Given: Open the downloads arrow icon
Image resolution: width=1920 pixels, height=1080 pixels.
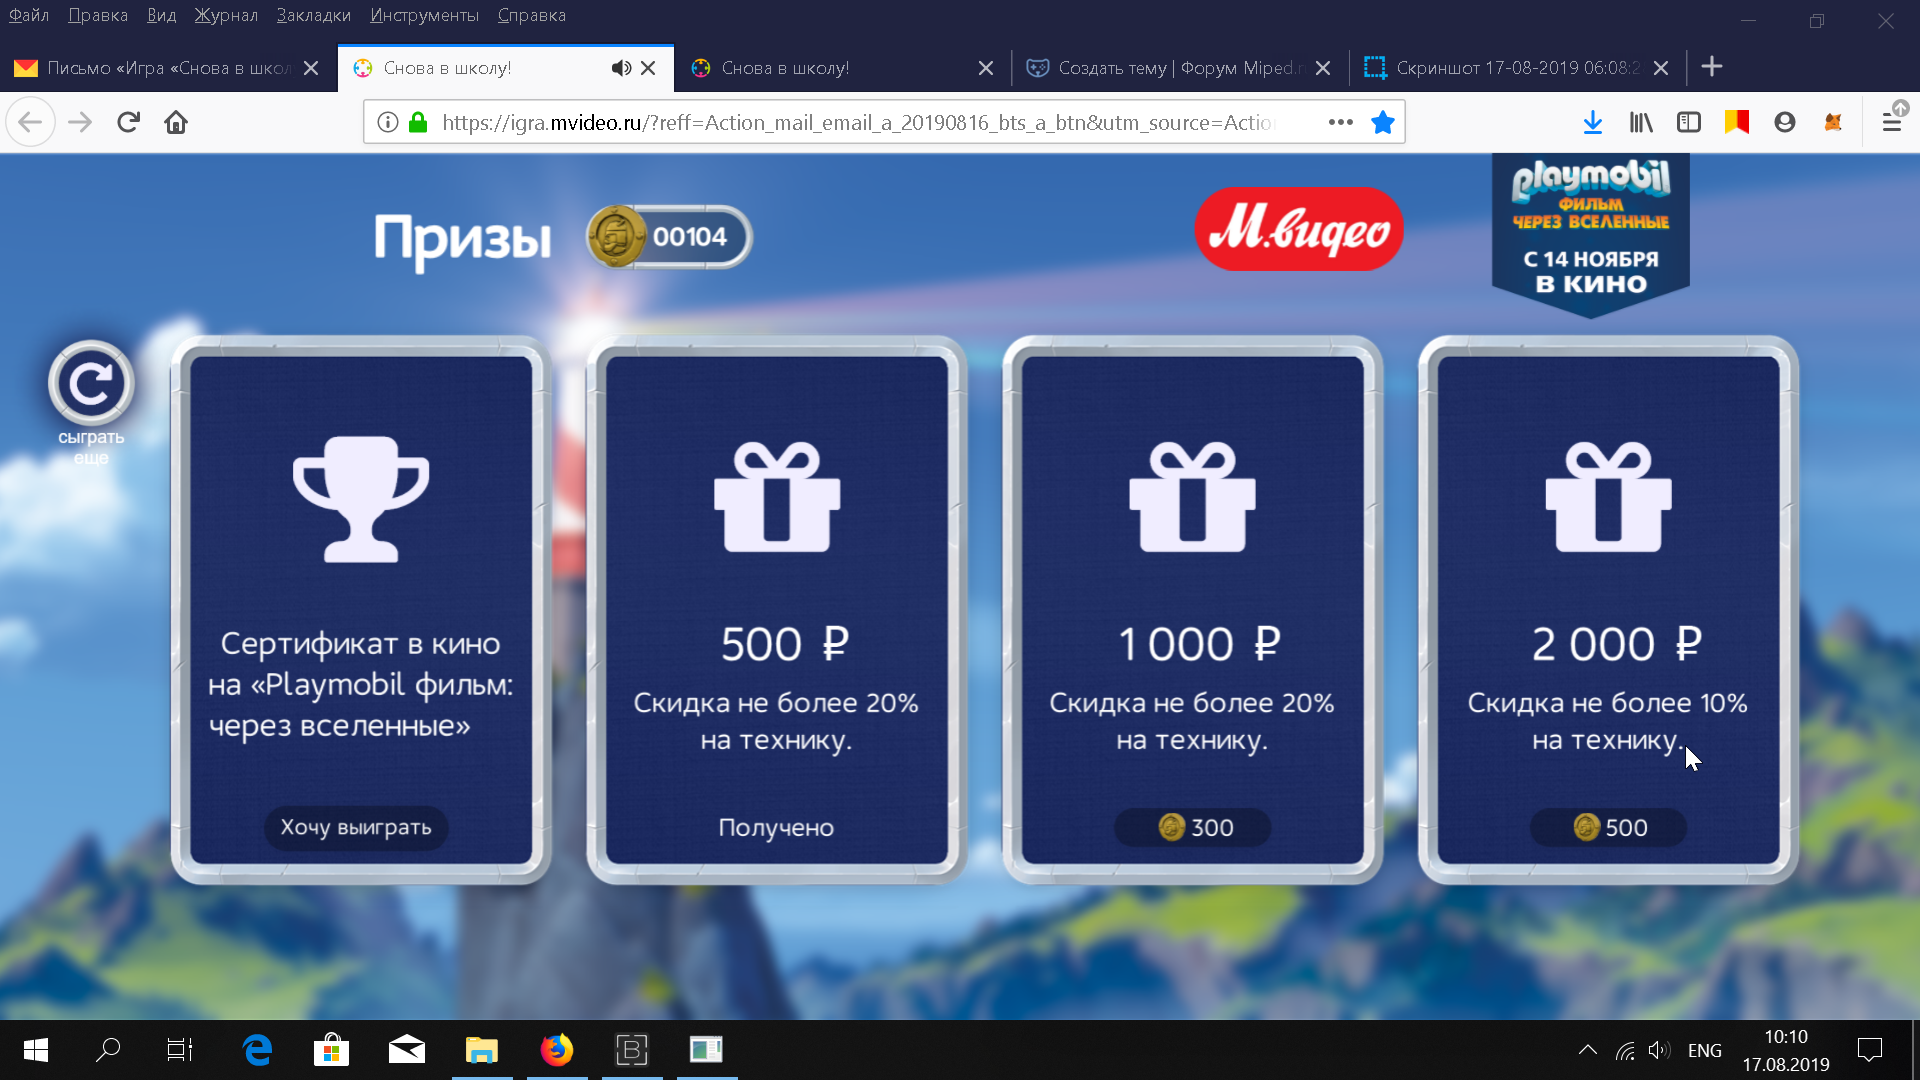Looking at the screenshot, I should [x=1593, y=122].
